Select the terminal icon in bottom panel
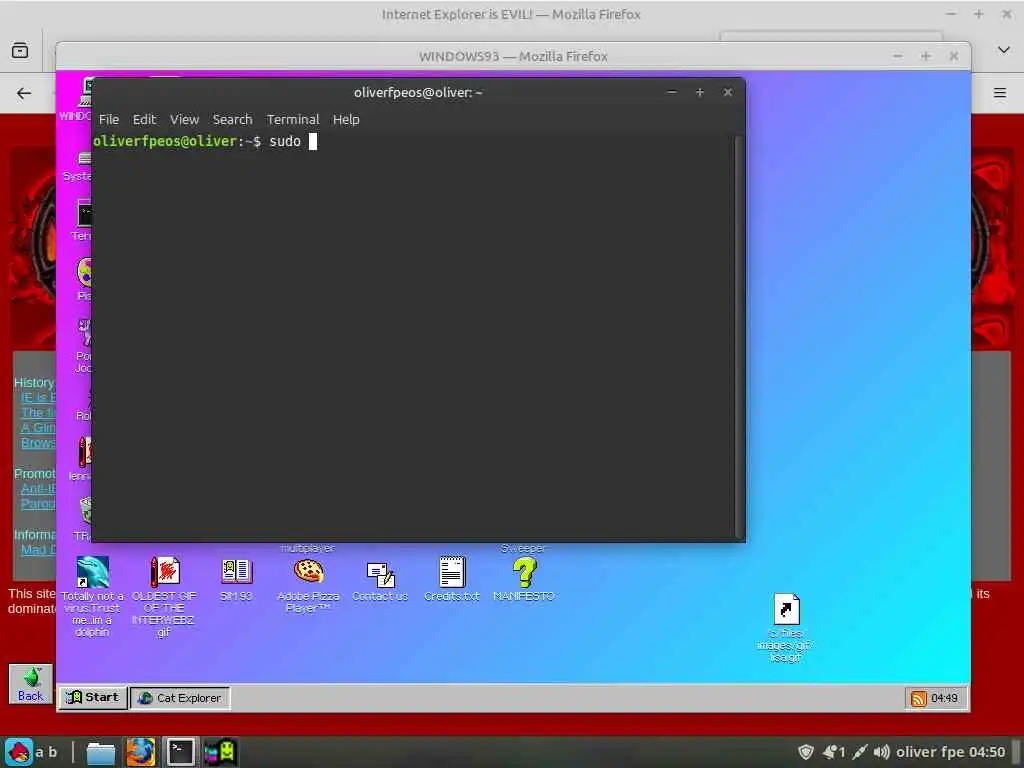Viewport: 1024px width, 768px height. tap(180, 752)
